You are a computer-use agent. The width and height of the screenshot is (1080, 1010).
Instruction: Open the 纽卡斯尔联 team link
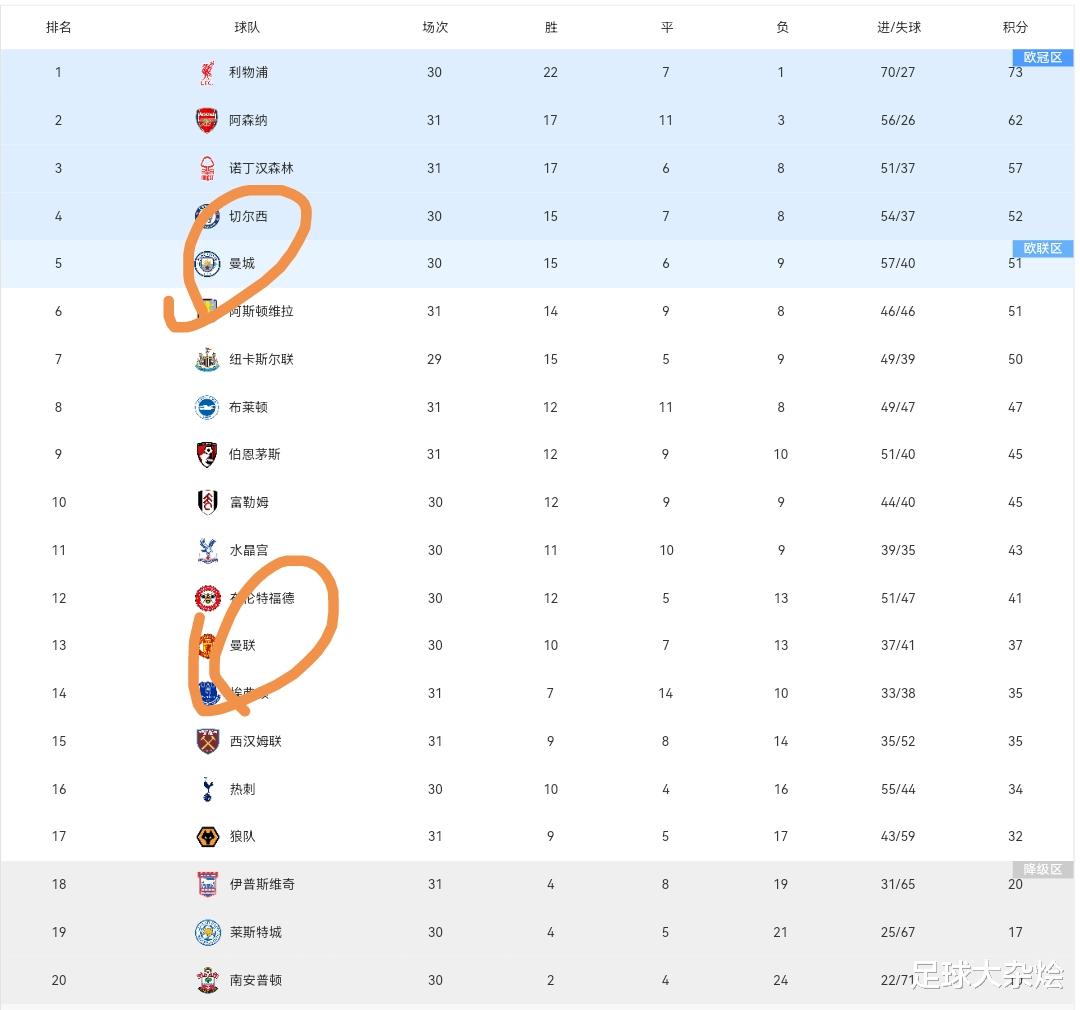pos(262,359)
